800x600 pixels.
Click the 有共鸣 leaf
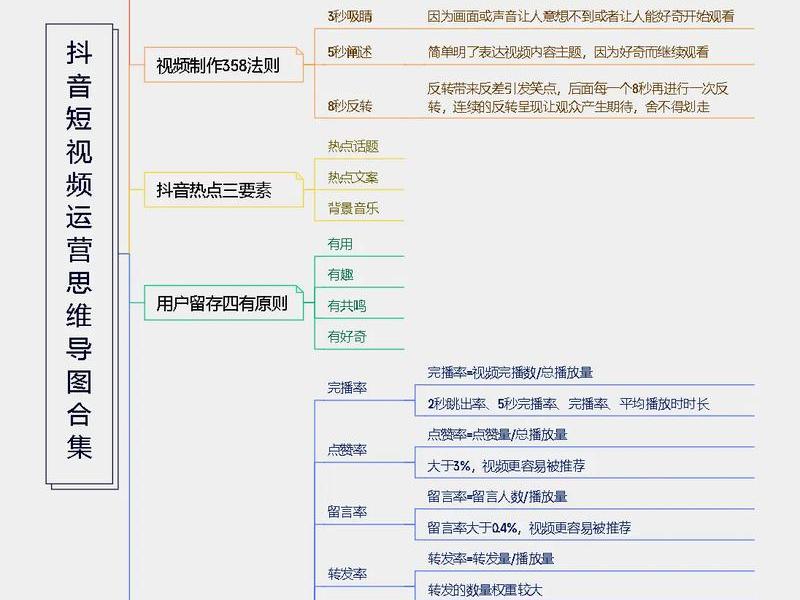click(347, 306)
